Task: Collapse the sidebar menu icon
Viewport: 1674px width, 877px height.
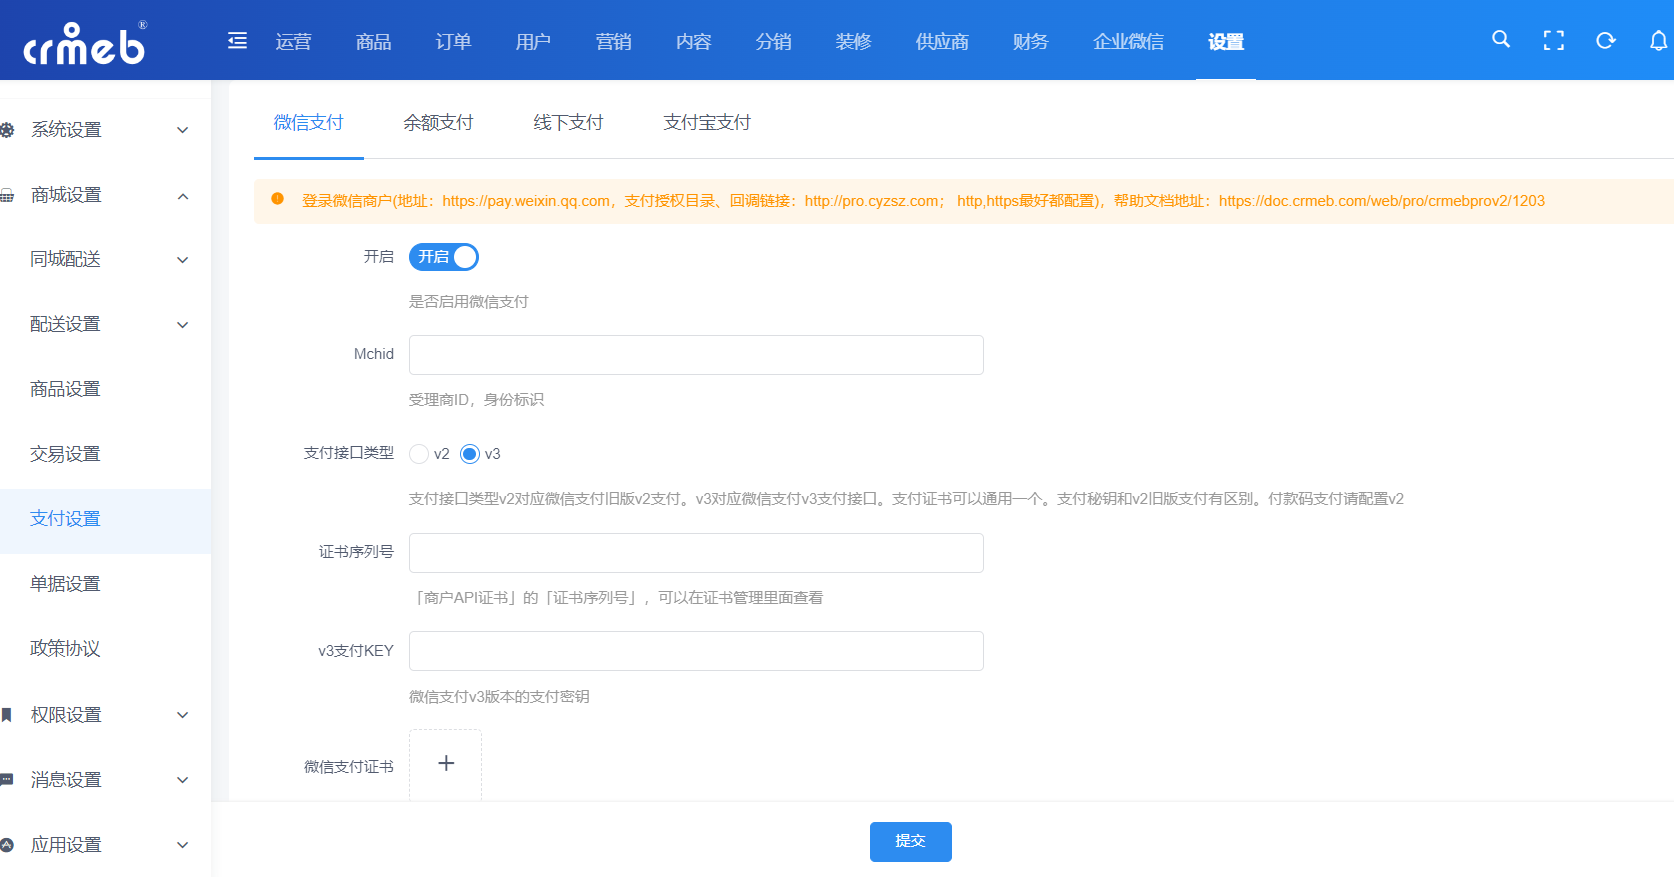Action: click(237, 41)
